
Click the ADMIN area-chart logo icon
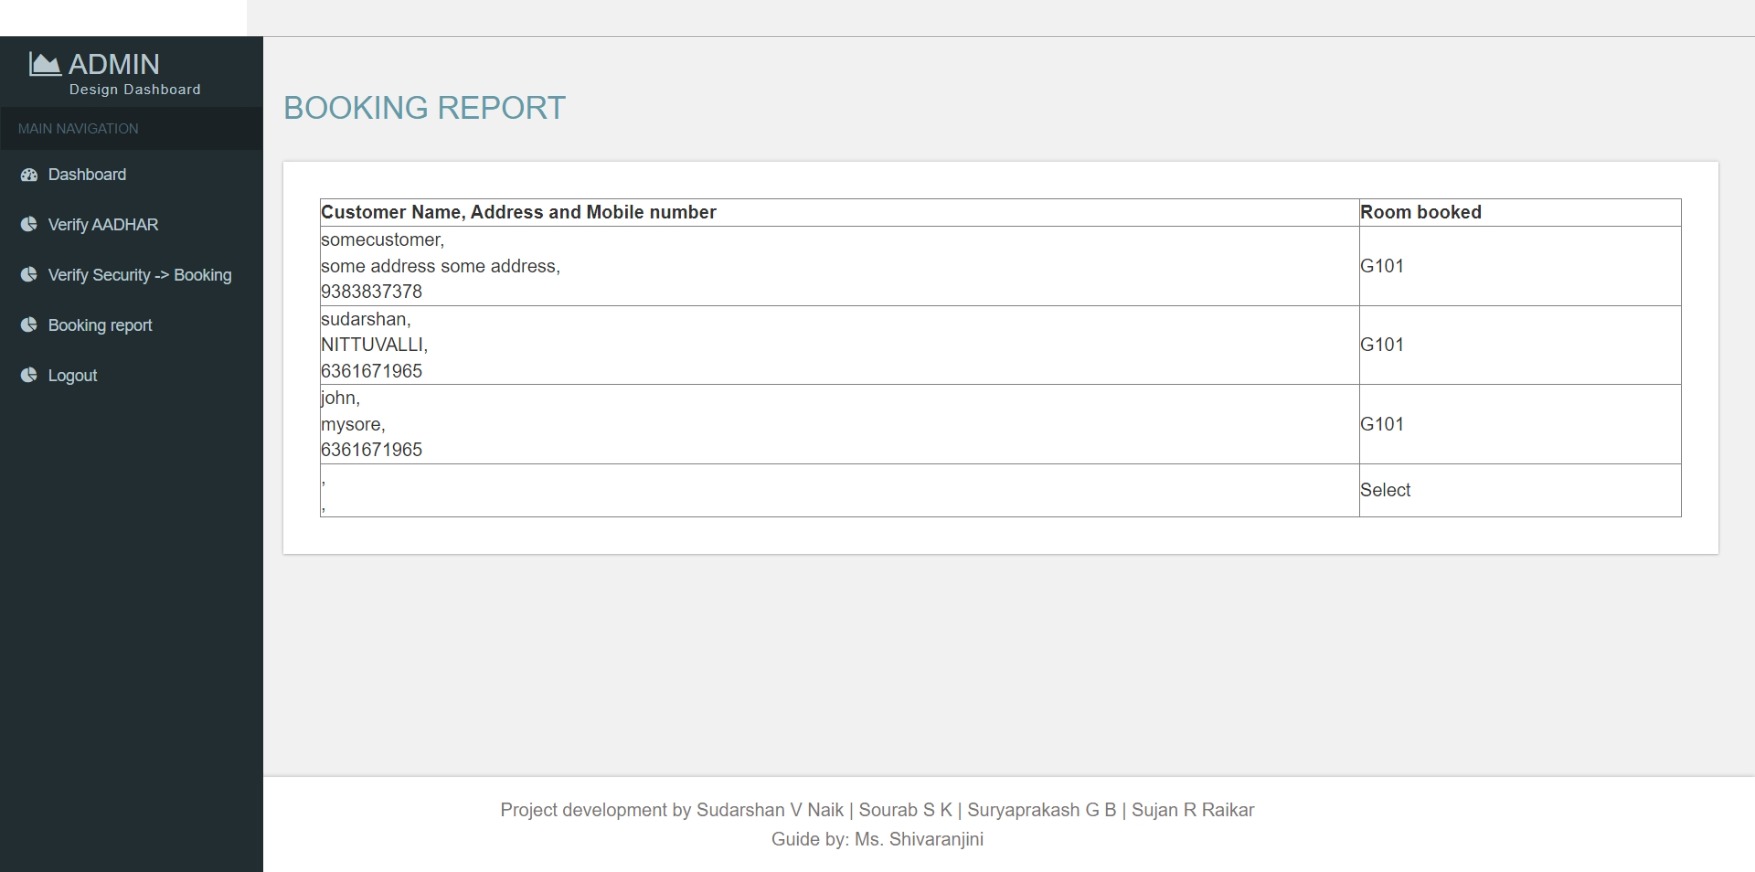coord(44,64)
